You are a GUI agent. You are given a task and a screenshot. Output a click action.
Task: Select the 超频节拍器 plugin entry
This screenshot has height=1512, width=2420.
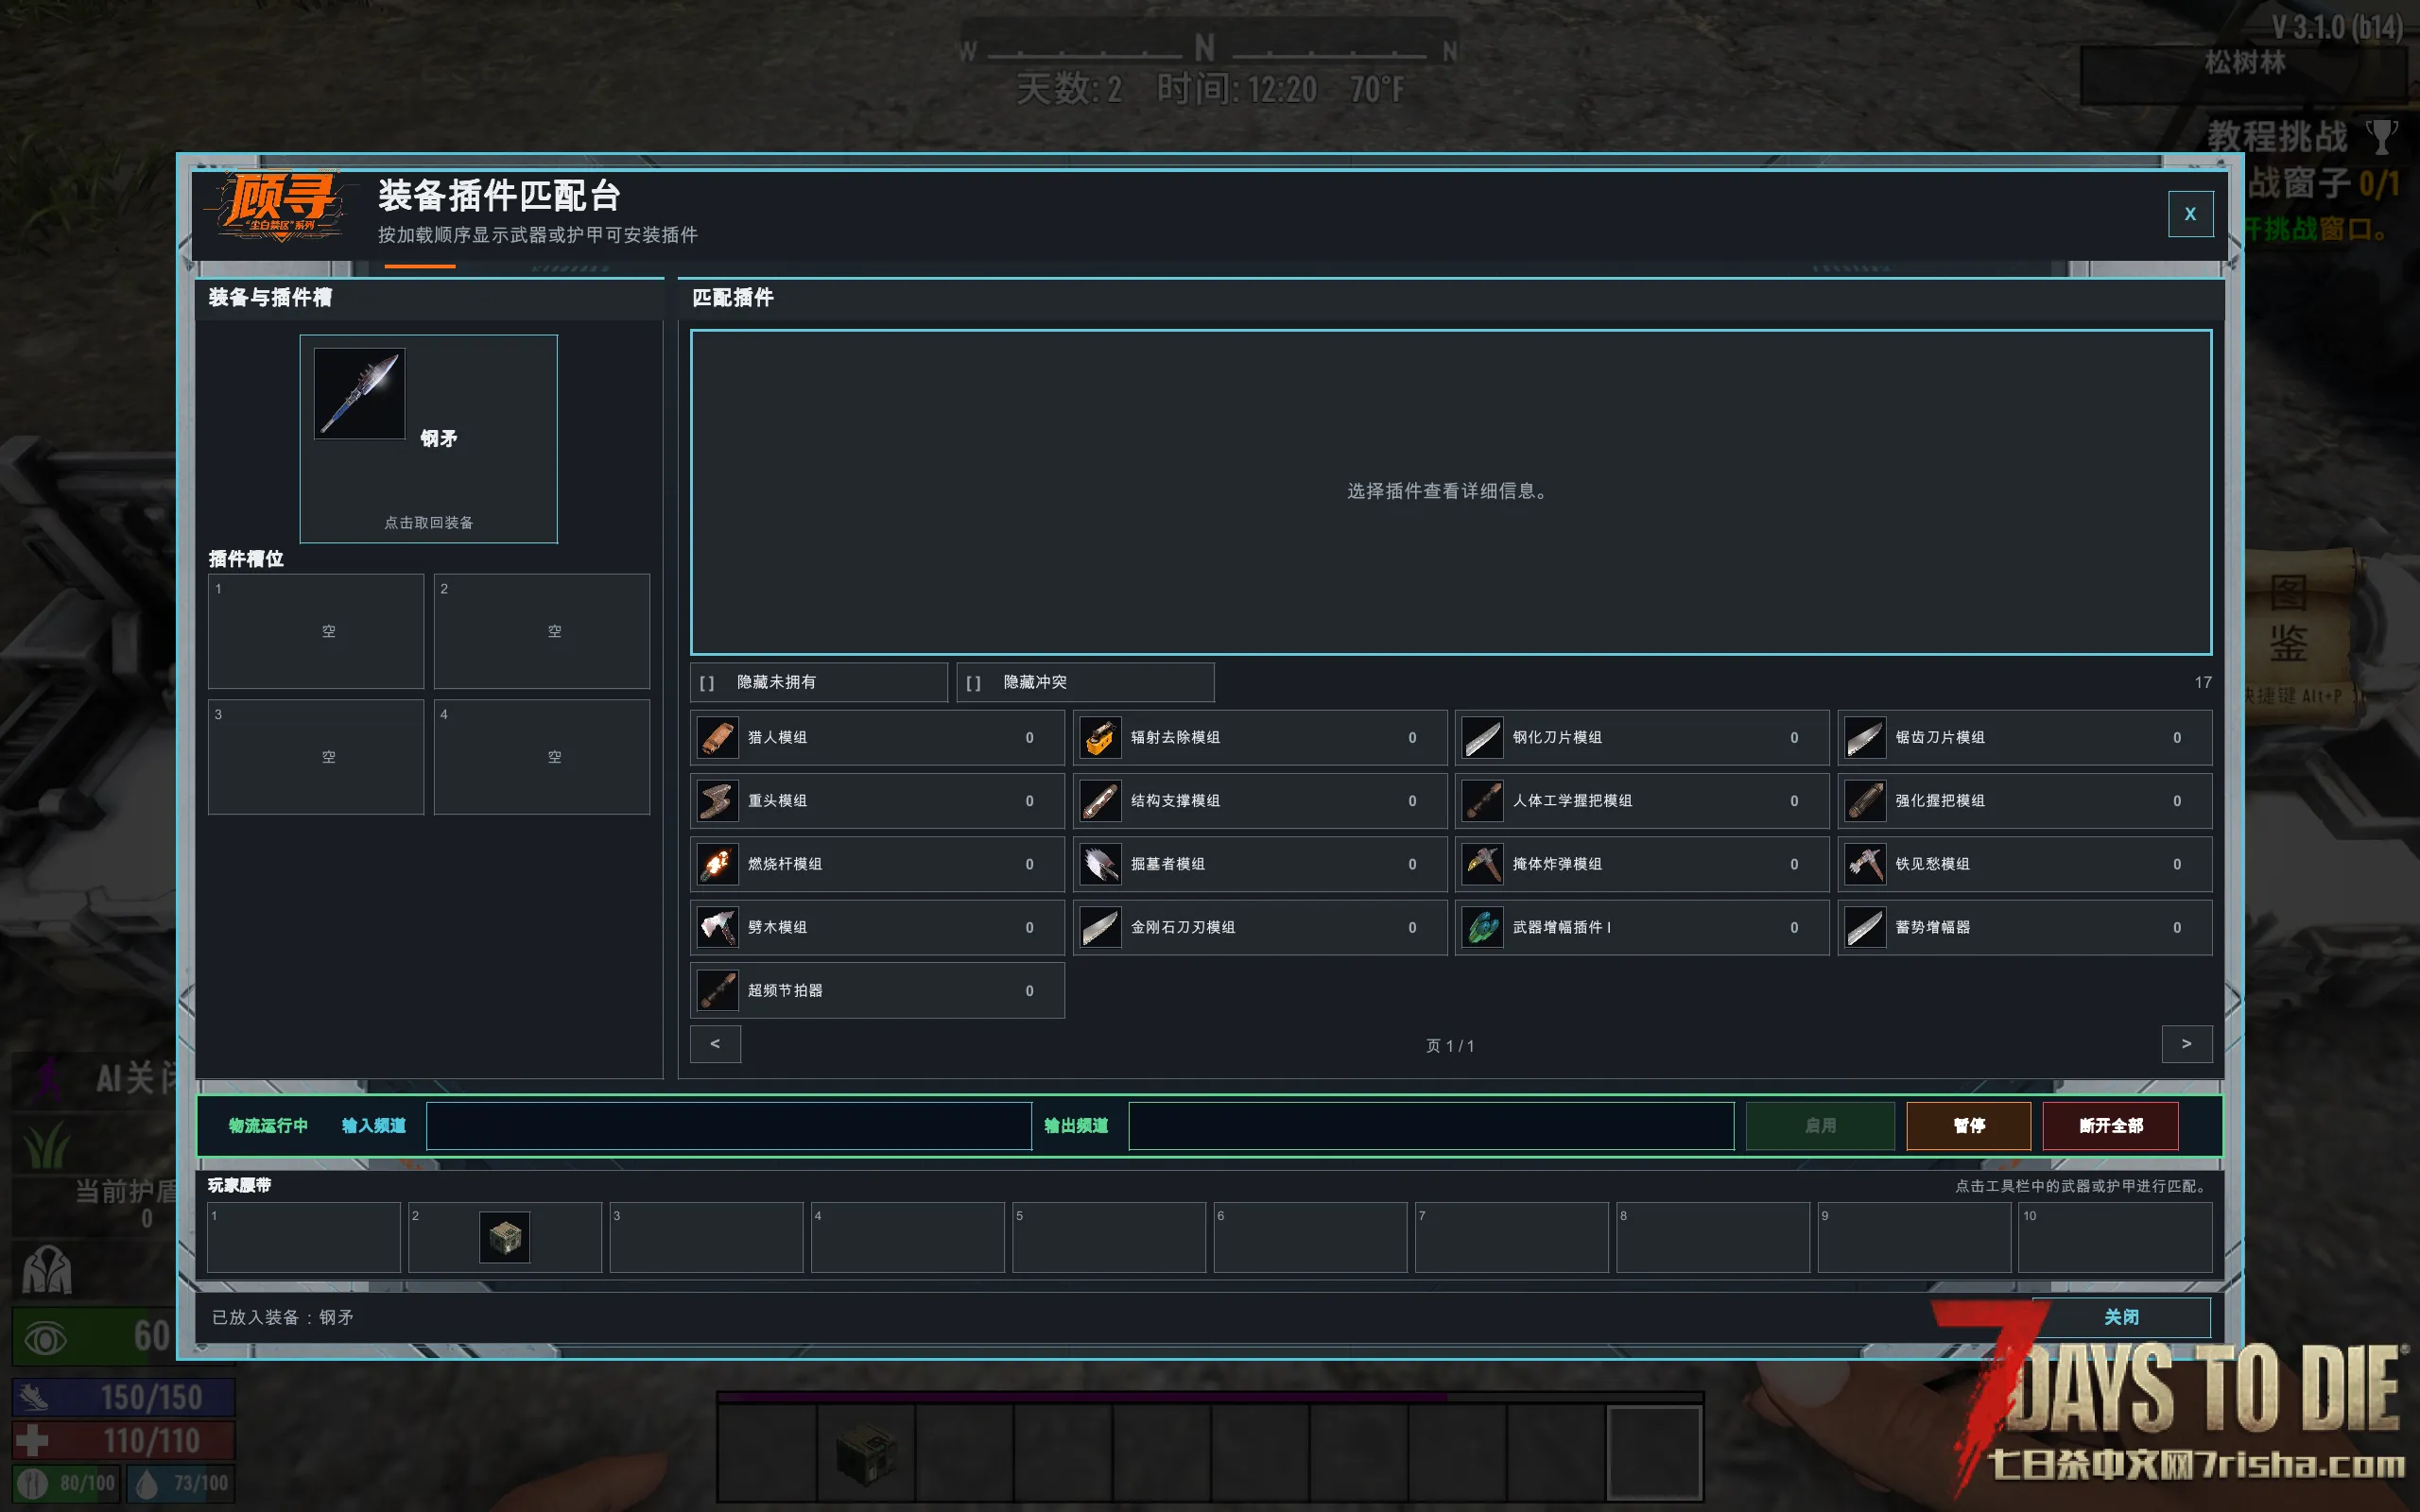[x=877, y=991]
